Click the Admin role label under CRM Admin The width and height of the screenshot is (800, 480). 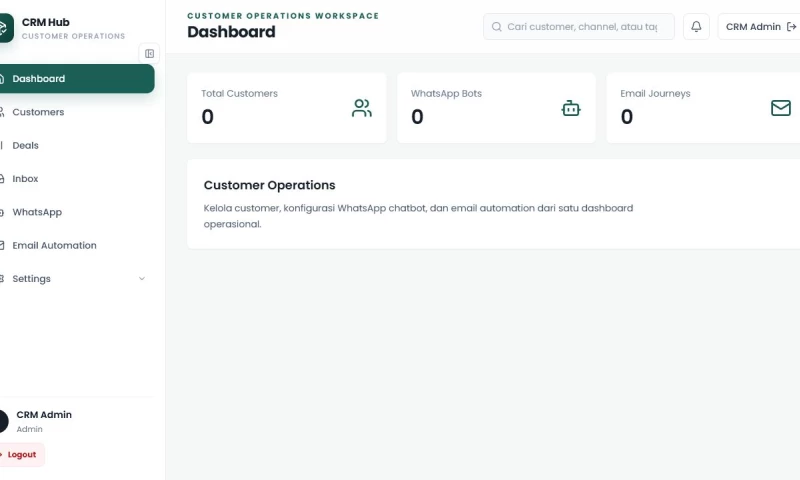(x=30, y=429)
